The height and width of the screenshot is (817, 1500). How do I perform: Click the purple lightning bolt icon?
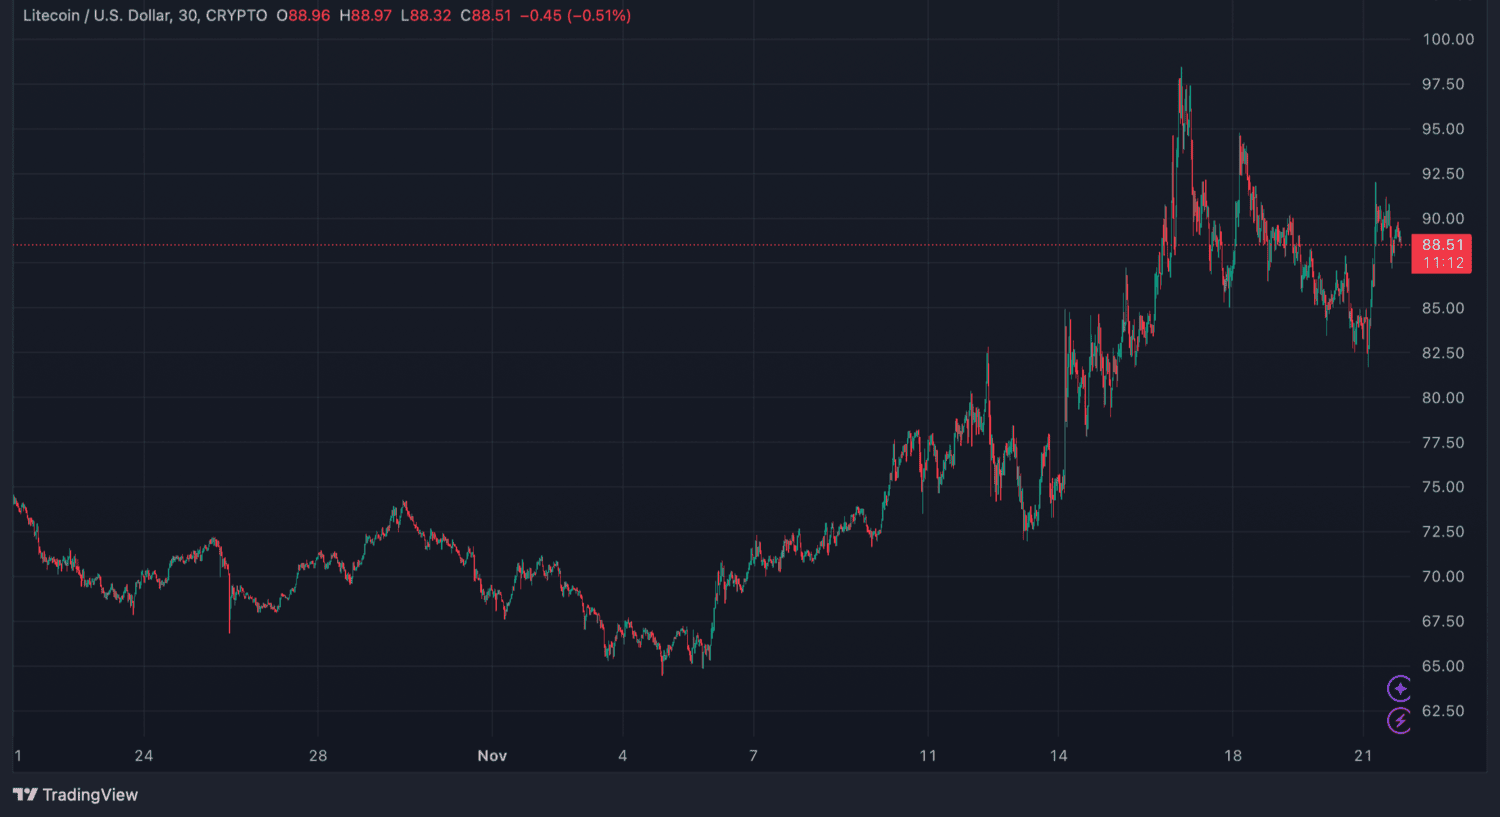[x=1399, y=720]
